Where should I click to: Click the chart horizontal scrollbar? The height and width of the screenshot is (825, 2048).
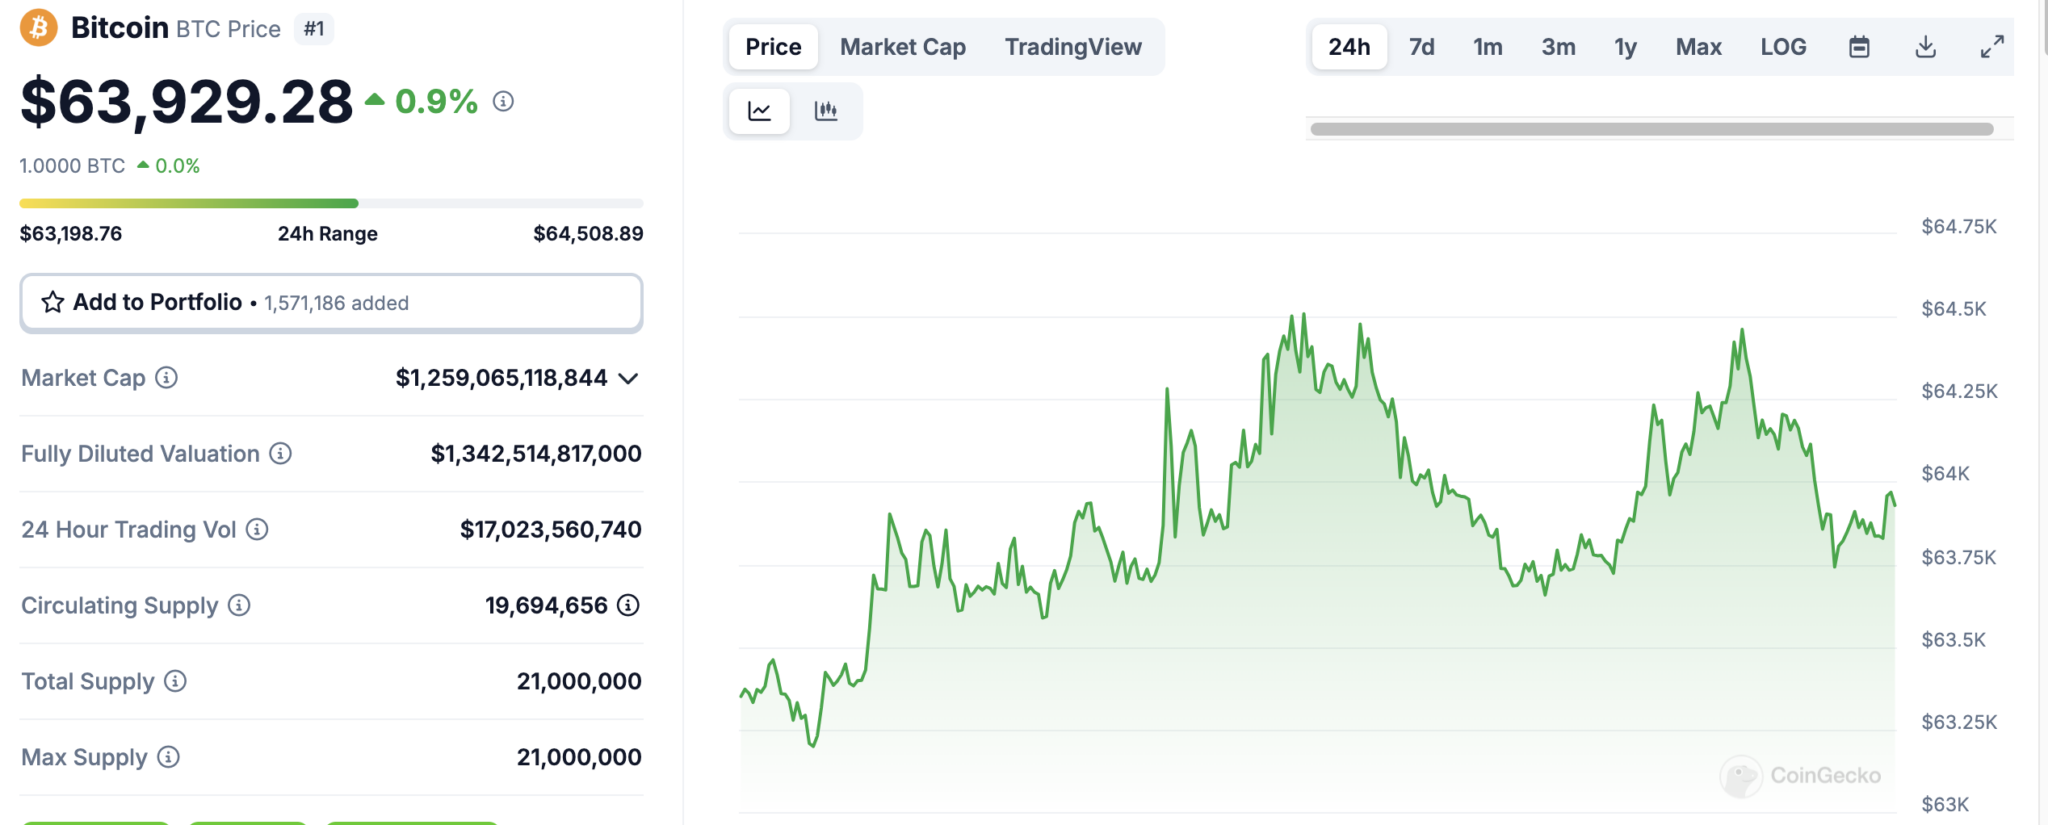coord(1652,129)
